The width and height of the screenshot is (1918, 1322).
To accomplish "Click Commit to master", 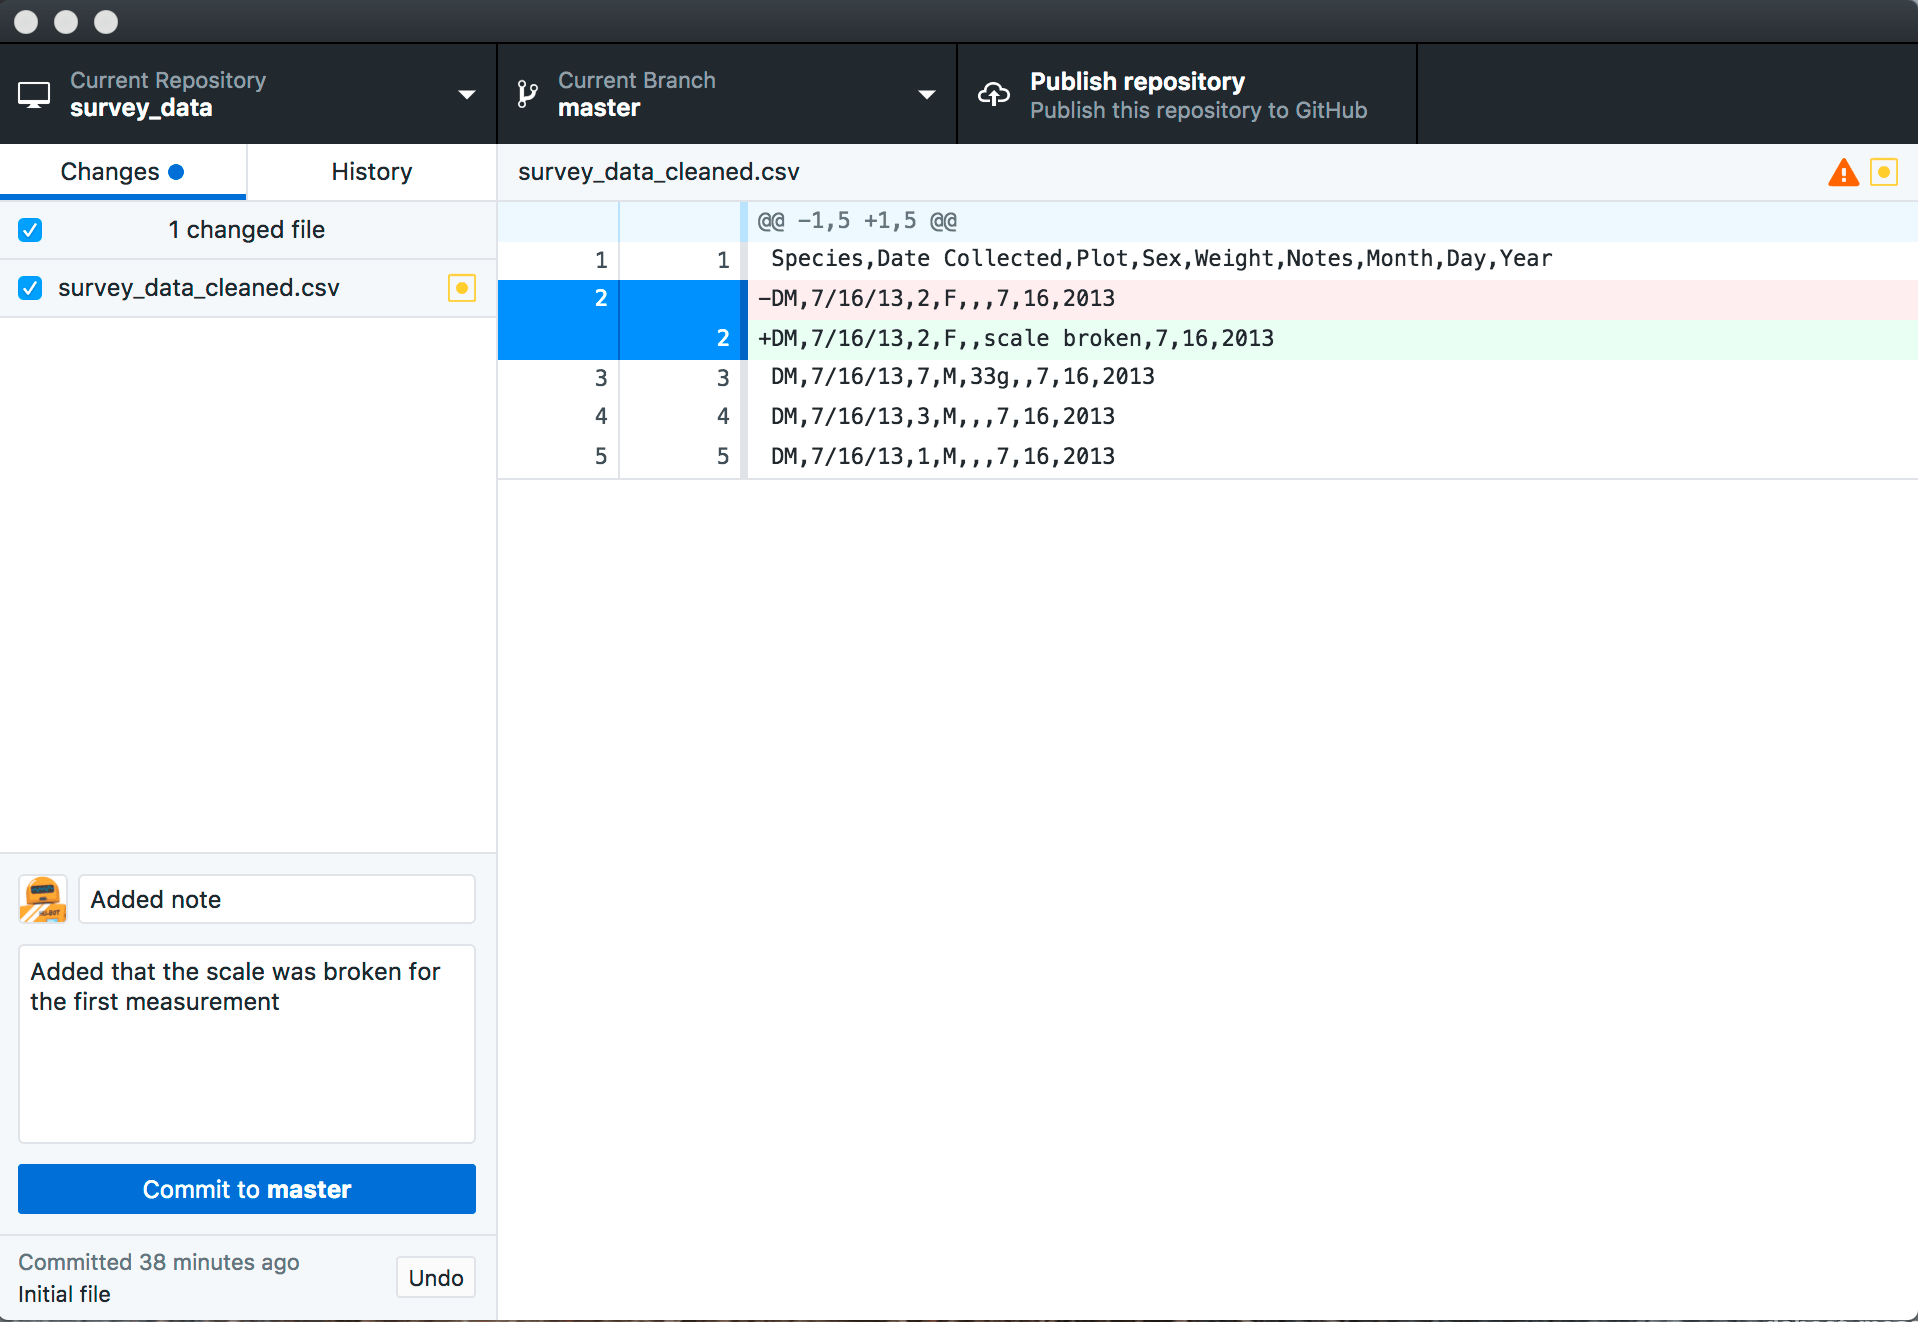I will click(x=246, y=1189).
